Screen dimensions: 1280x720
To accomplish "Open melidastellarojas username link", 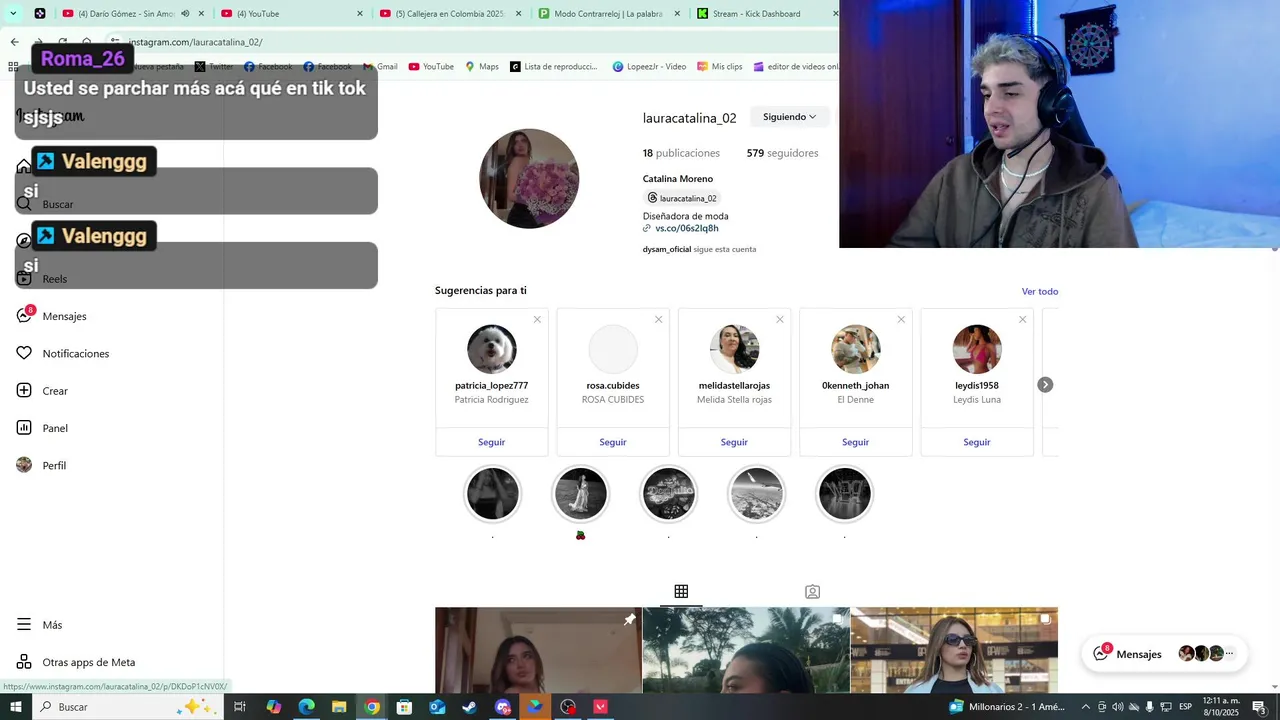I will pyautogui.click(x=734, y=385).
